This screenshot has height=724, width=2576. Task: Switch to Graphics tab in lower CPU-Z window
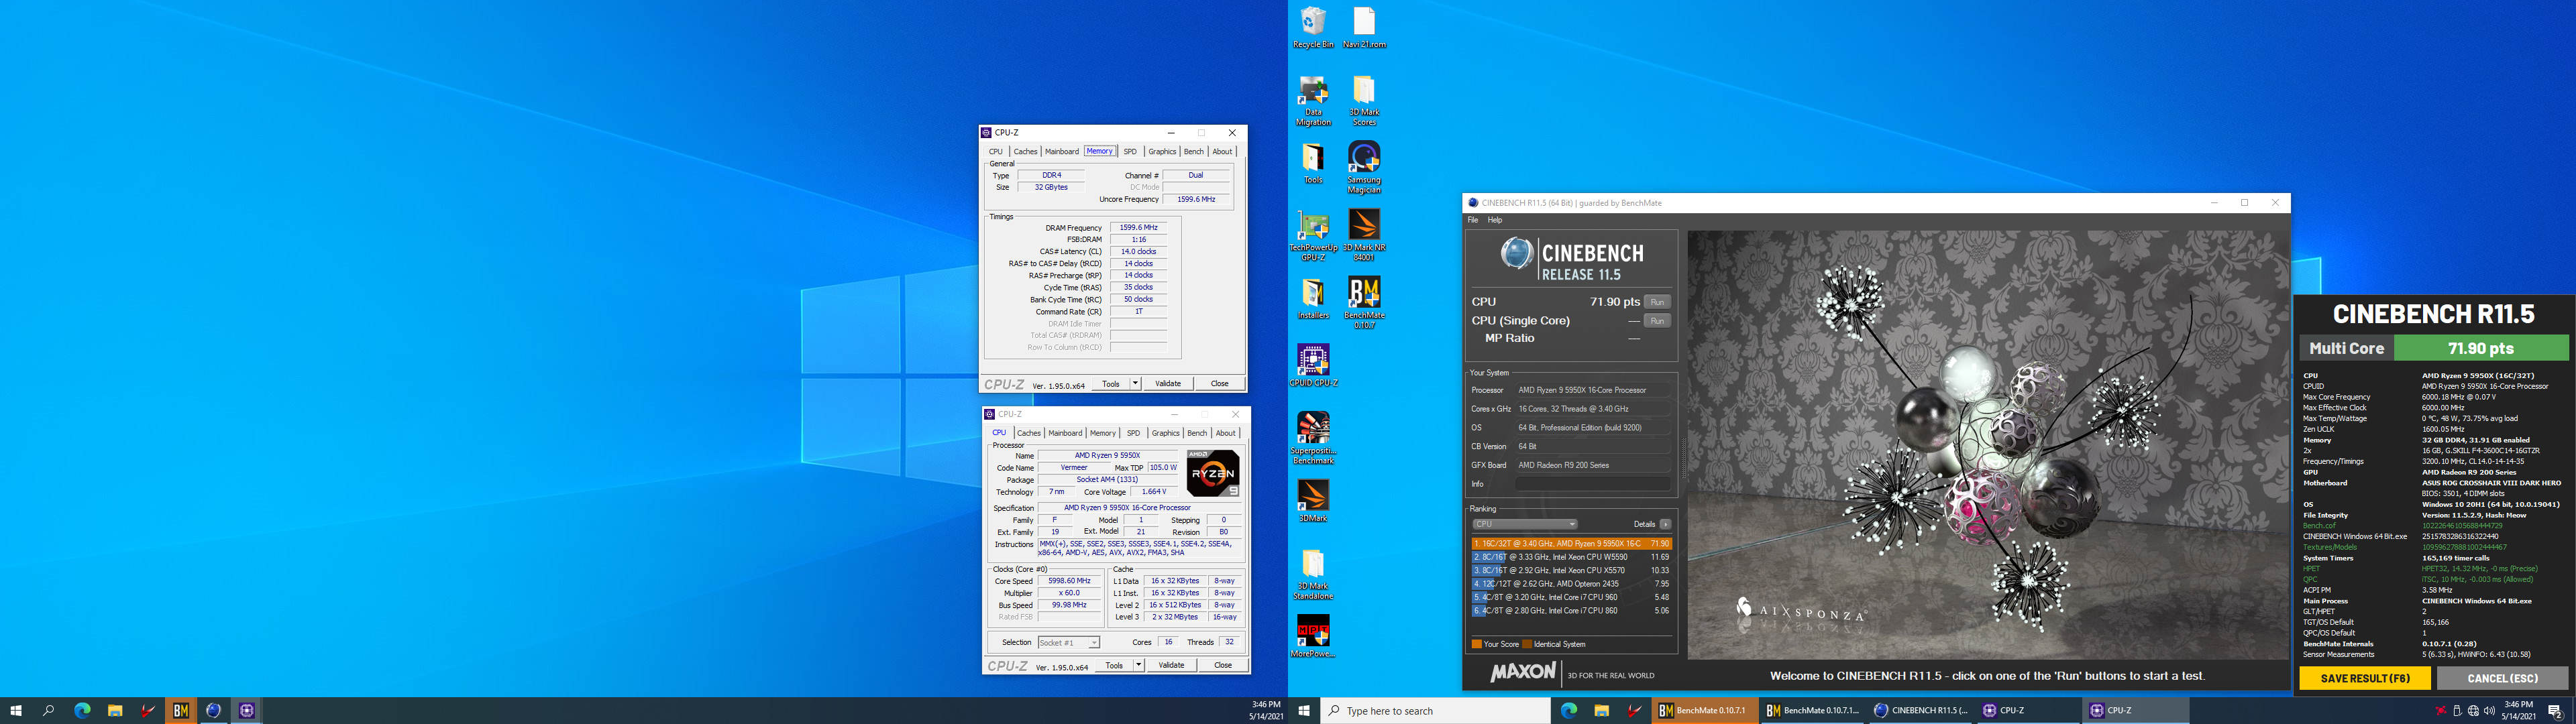click(x=1165, y=433)
